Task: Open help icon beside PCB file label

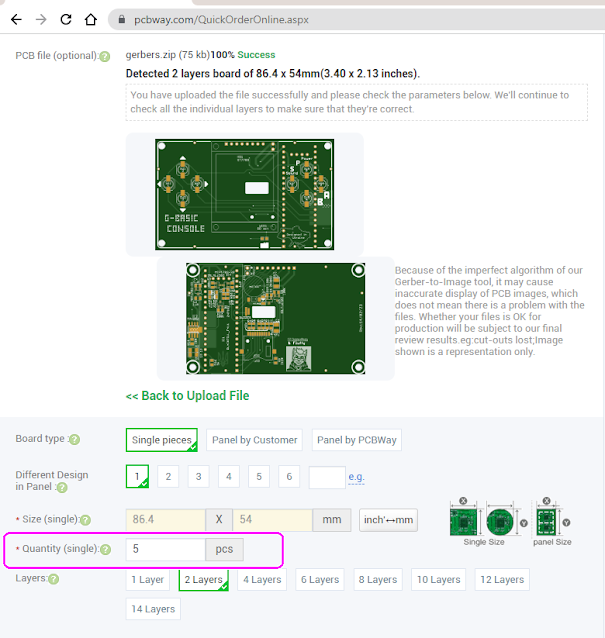Action: pos(105,57)
